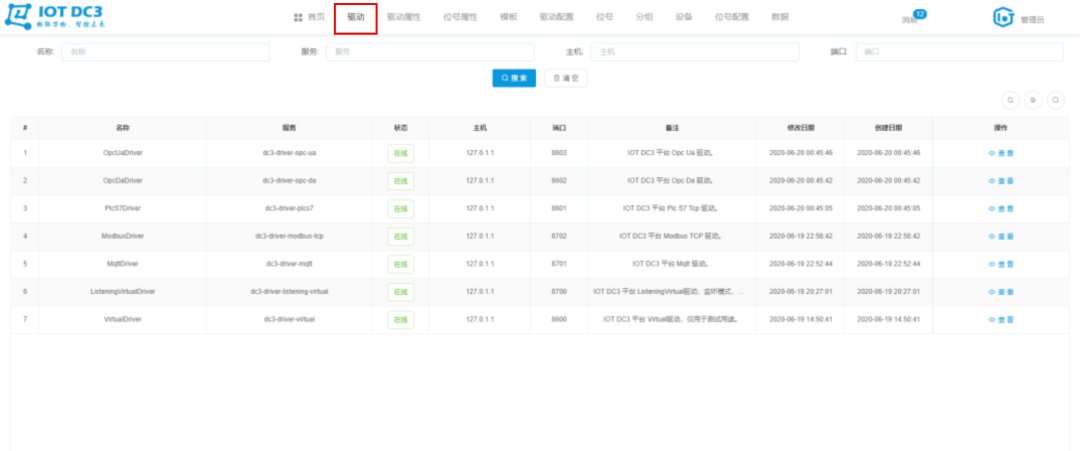The height and width of the screenshot is (451, 1080).
Task: Click the 名称 search input field
Action: pyautogui.click(x=165, y=52)
